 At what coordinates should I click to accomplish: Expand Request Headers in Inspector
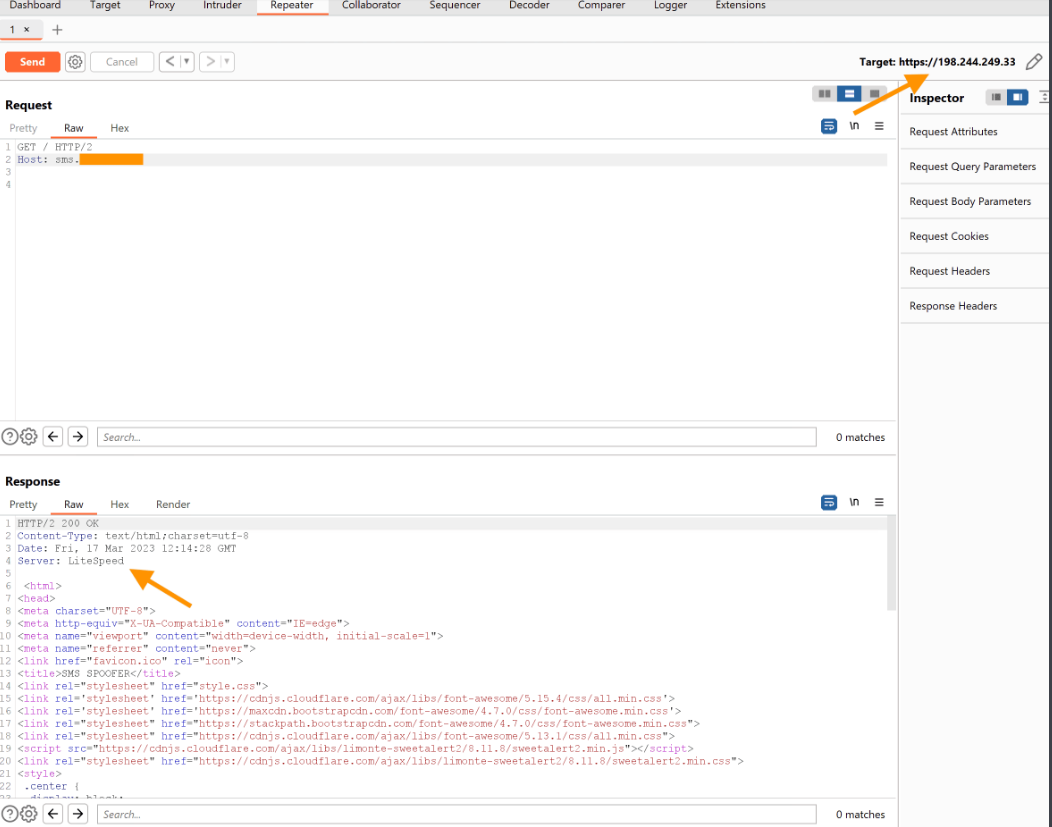click(x=949, y=271)
